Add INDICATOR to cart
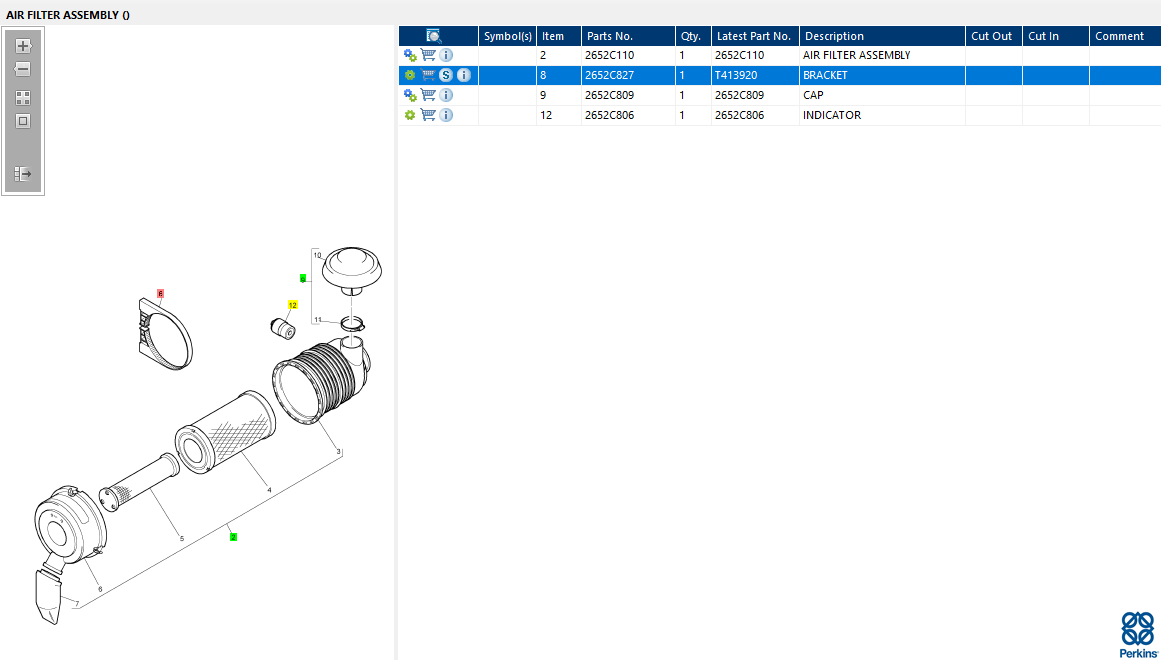 428,115
